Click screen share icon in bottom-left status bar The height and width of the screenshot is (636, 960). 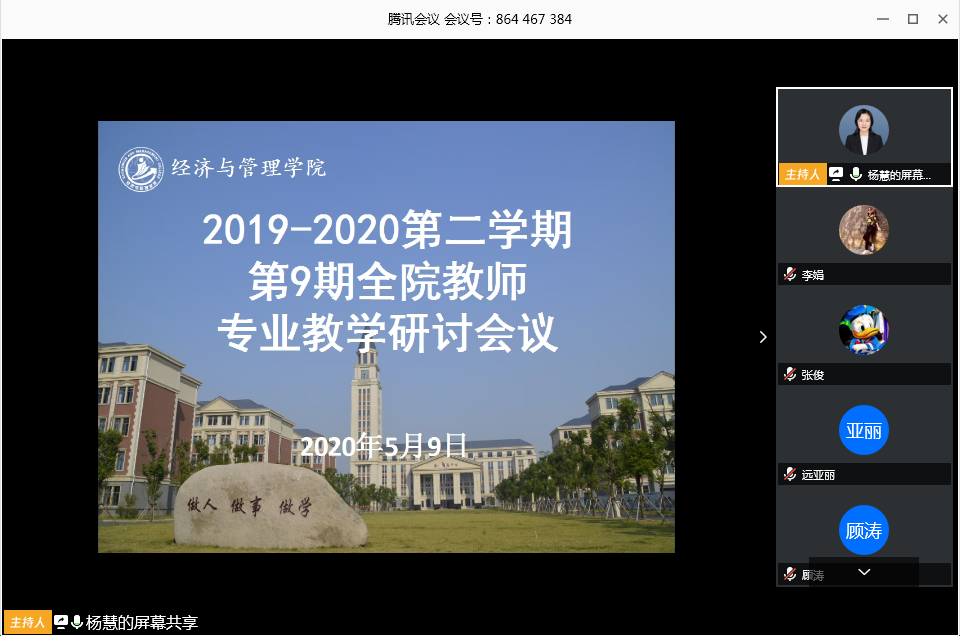(x=61, y=622)
